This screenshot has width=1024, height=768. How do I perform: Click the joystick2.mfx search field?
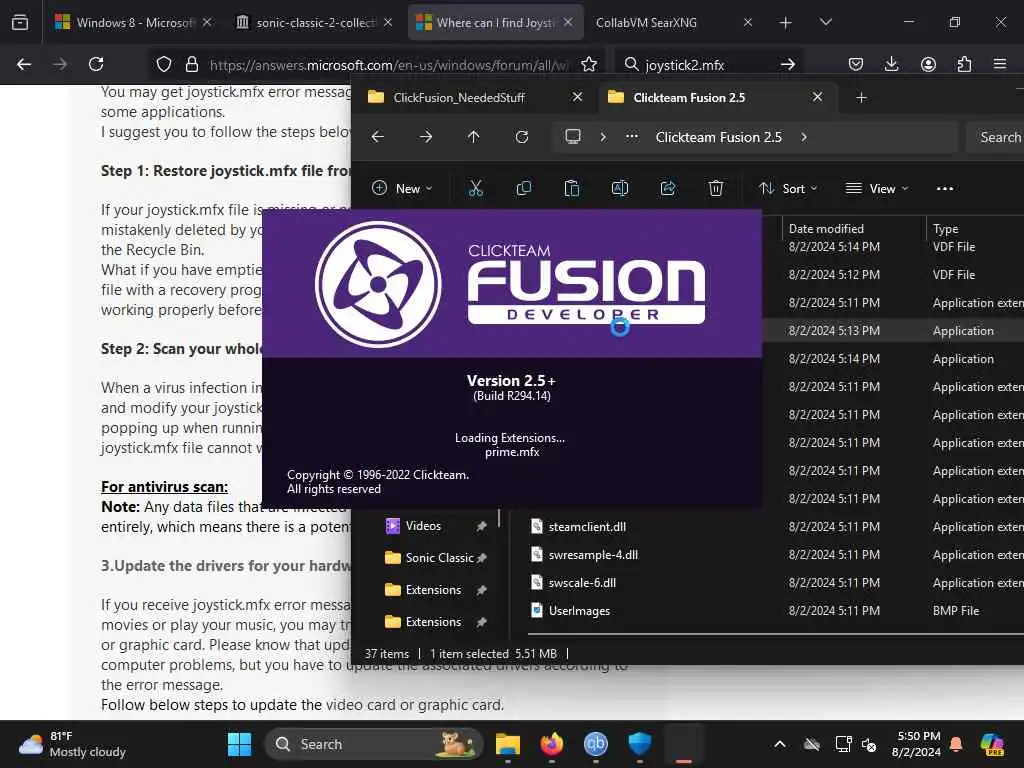tap(709, 65)
